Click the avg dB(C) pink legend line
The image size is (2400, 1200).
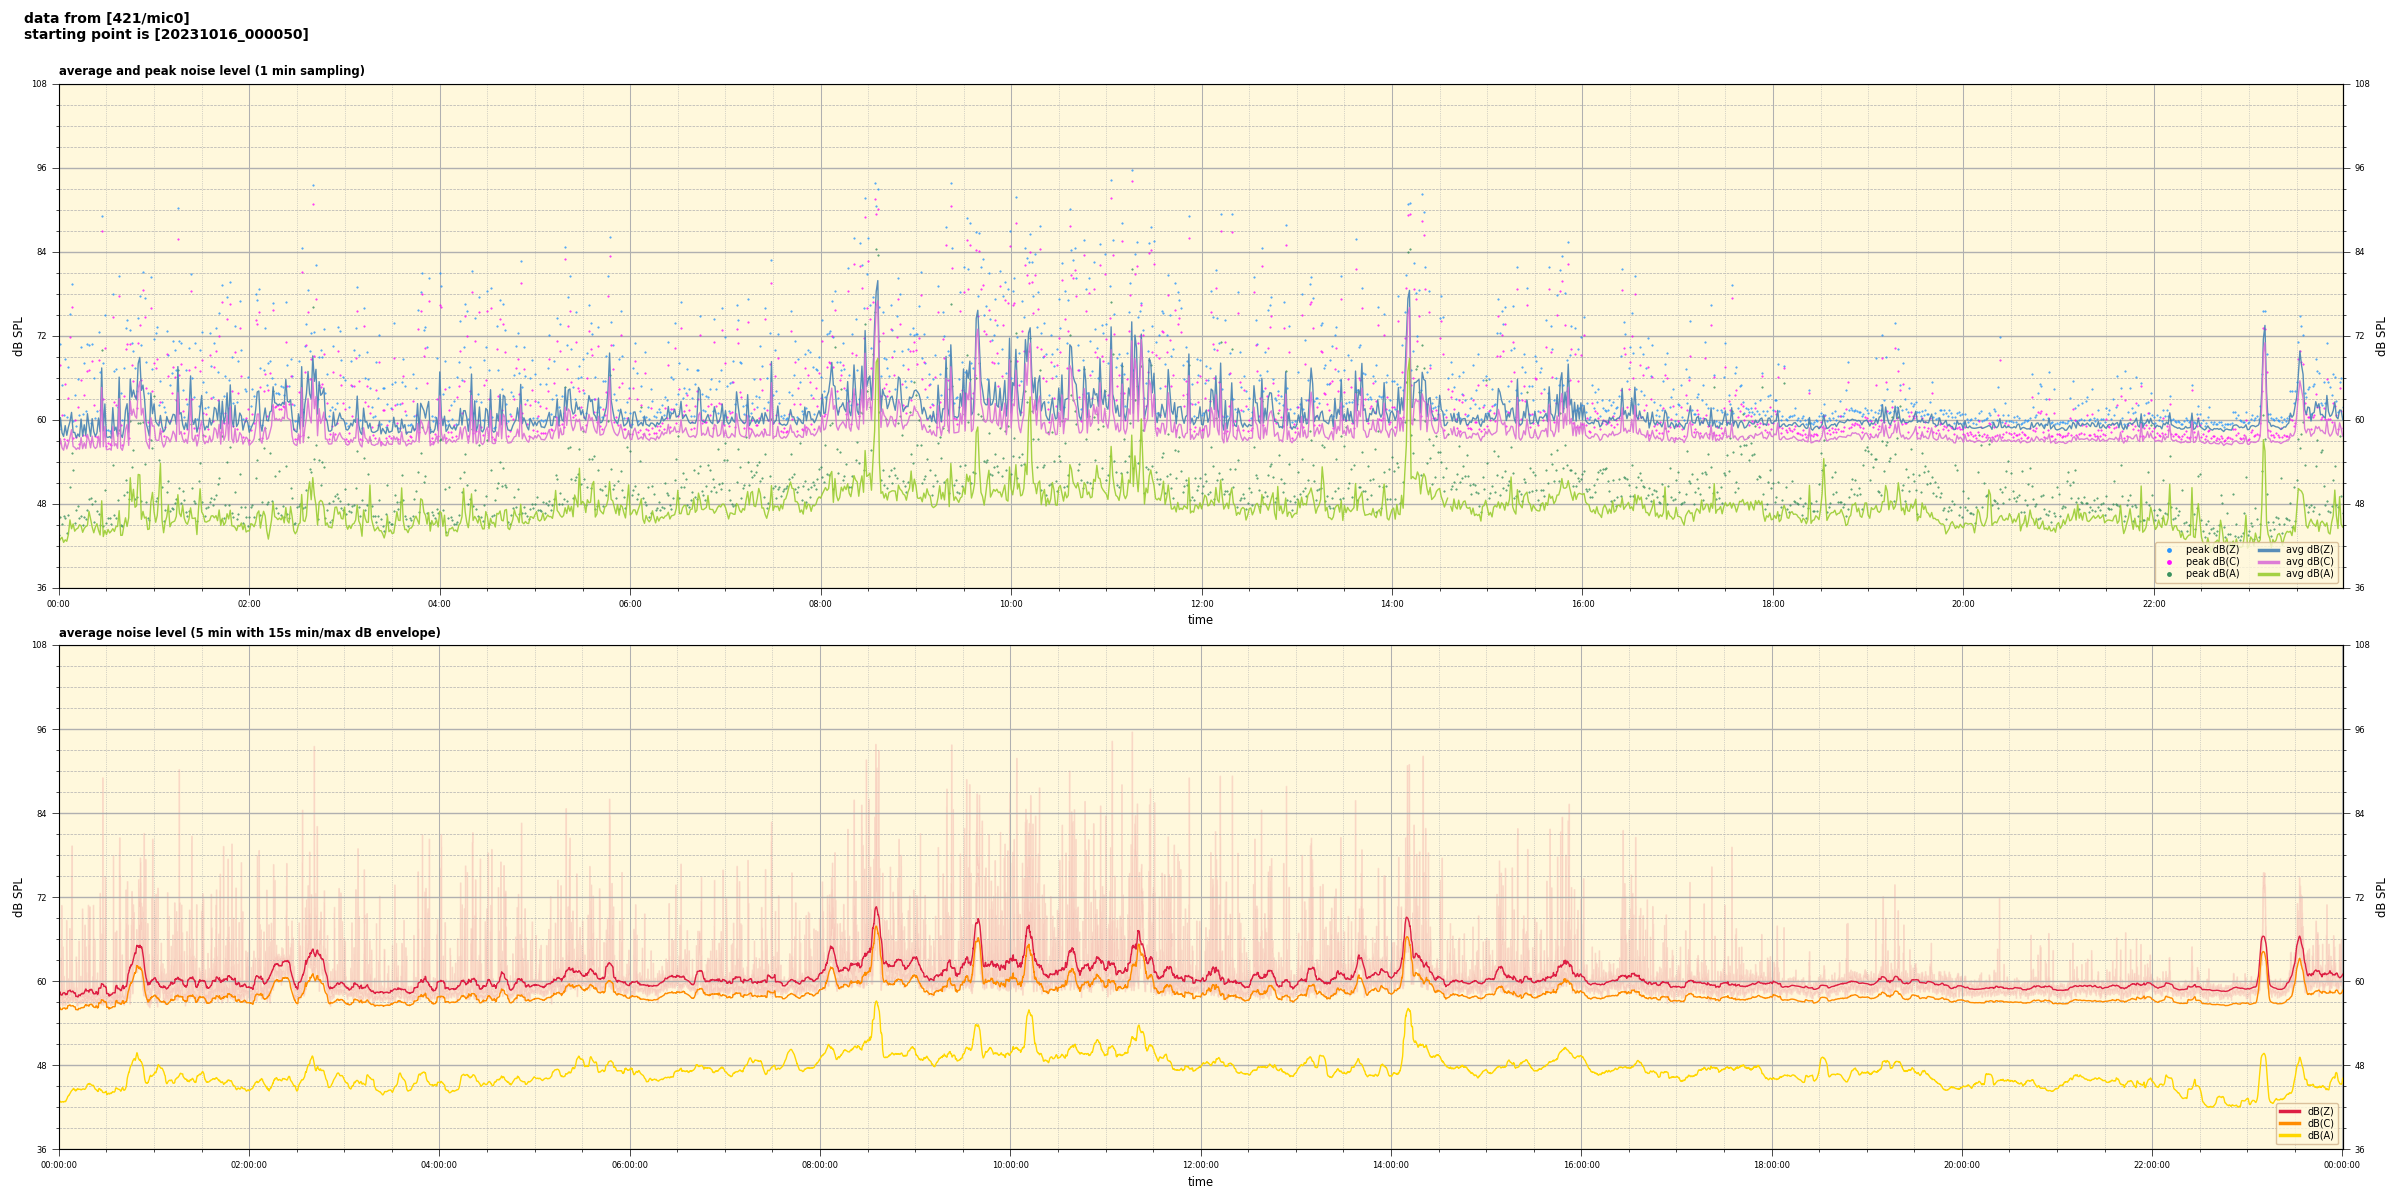click(x=2268, y=562)
